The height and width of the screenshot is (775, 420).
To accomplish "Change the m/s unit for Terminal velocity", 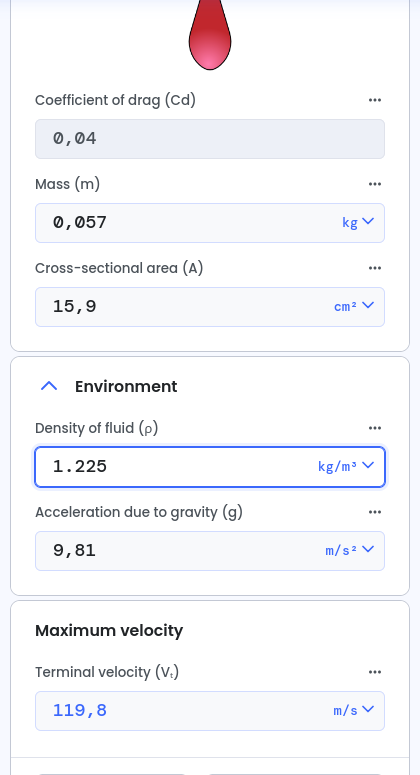I will point(353,711).
